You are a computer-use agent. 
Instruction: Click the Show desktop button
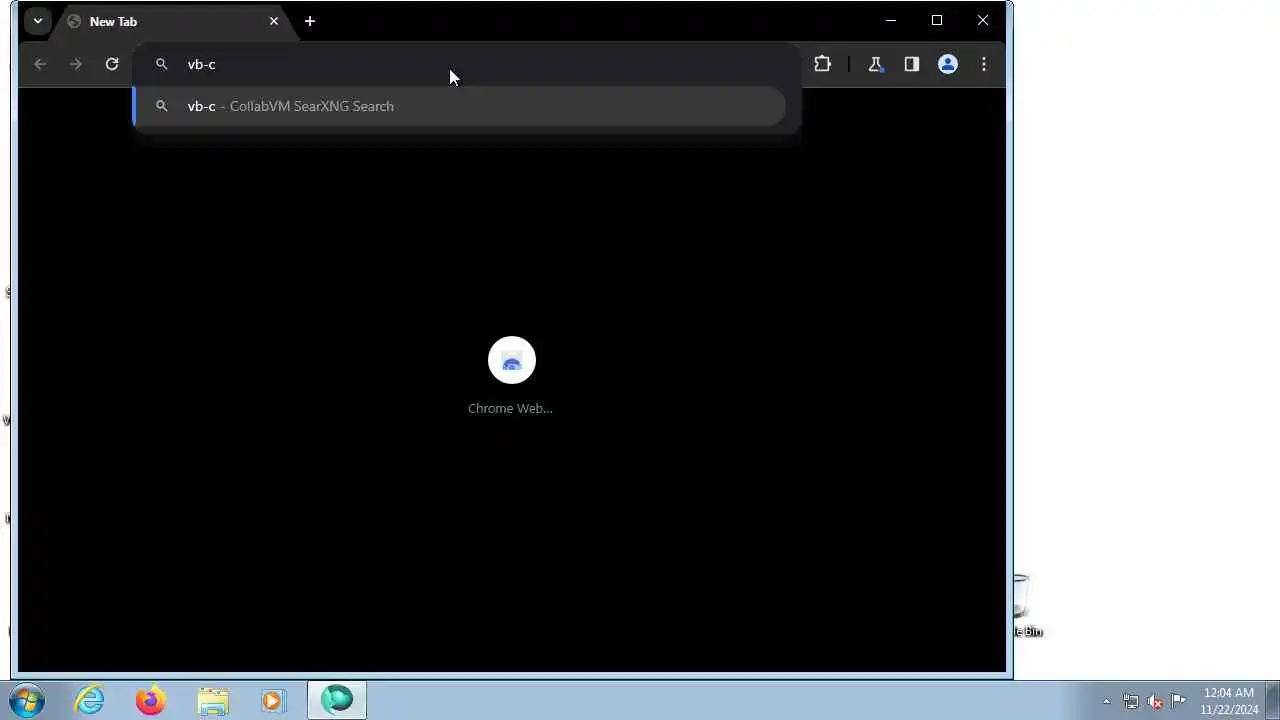[x=1273, y=700]
